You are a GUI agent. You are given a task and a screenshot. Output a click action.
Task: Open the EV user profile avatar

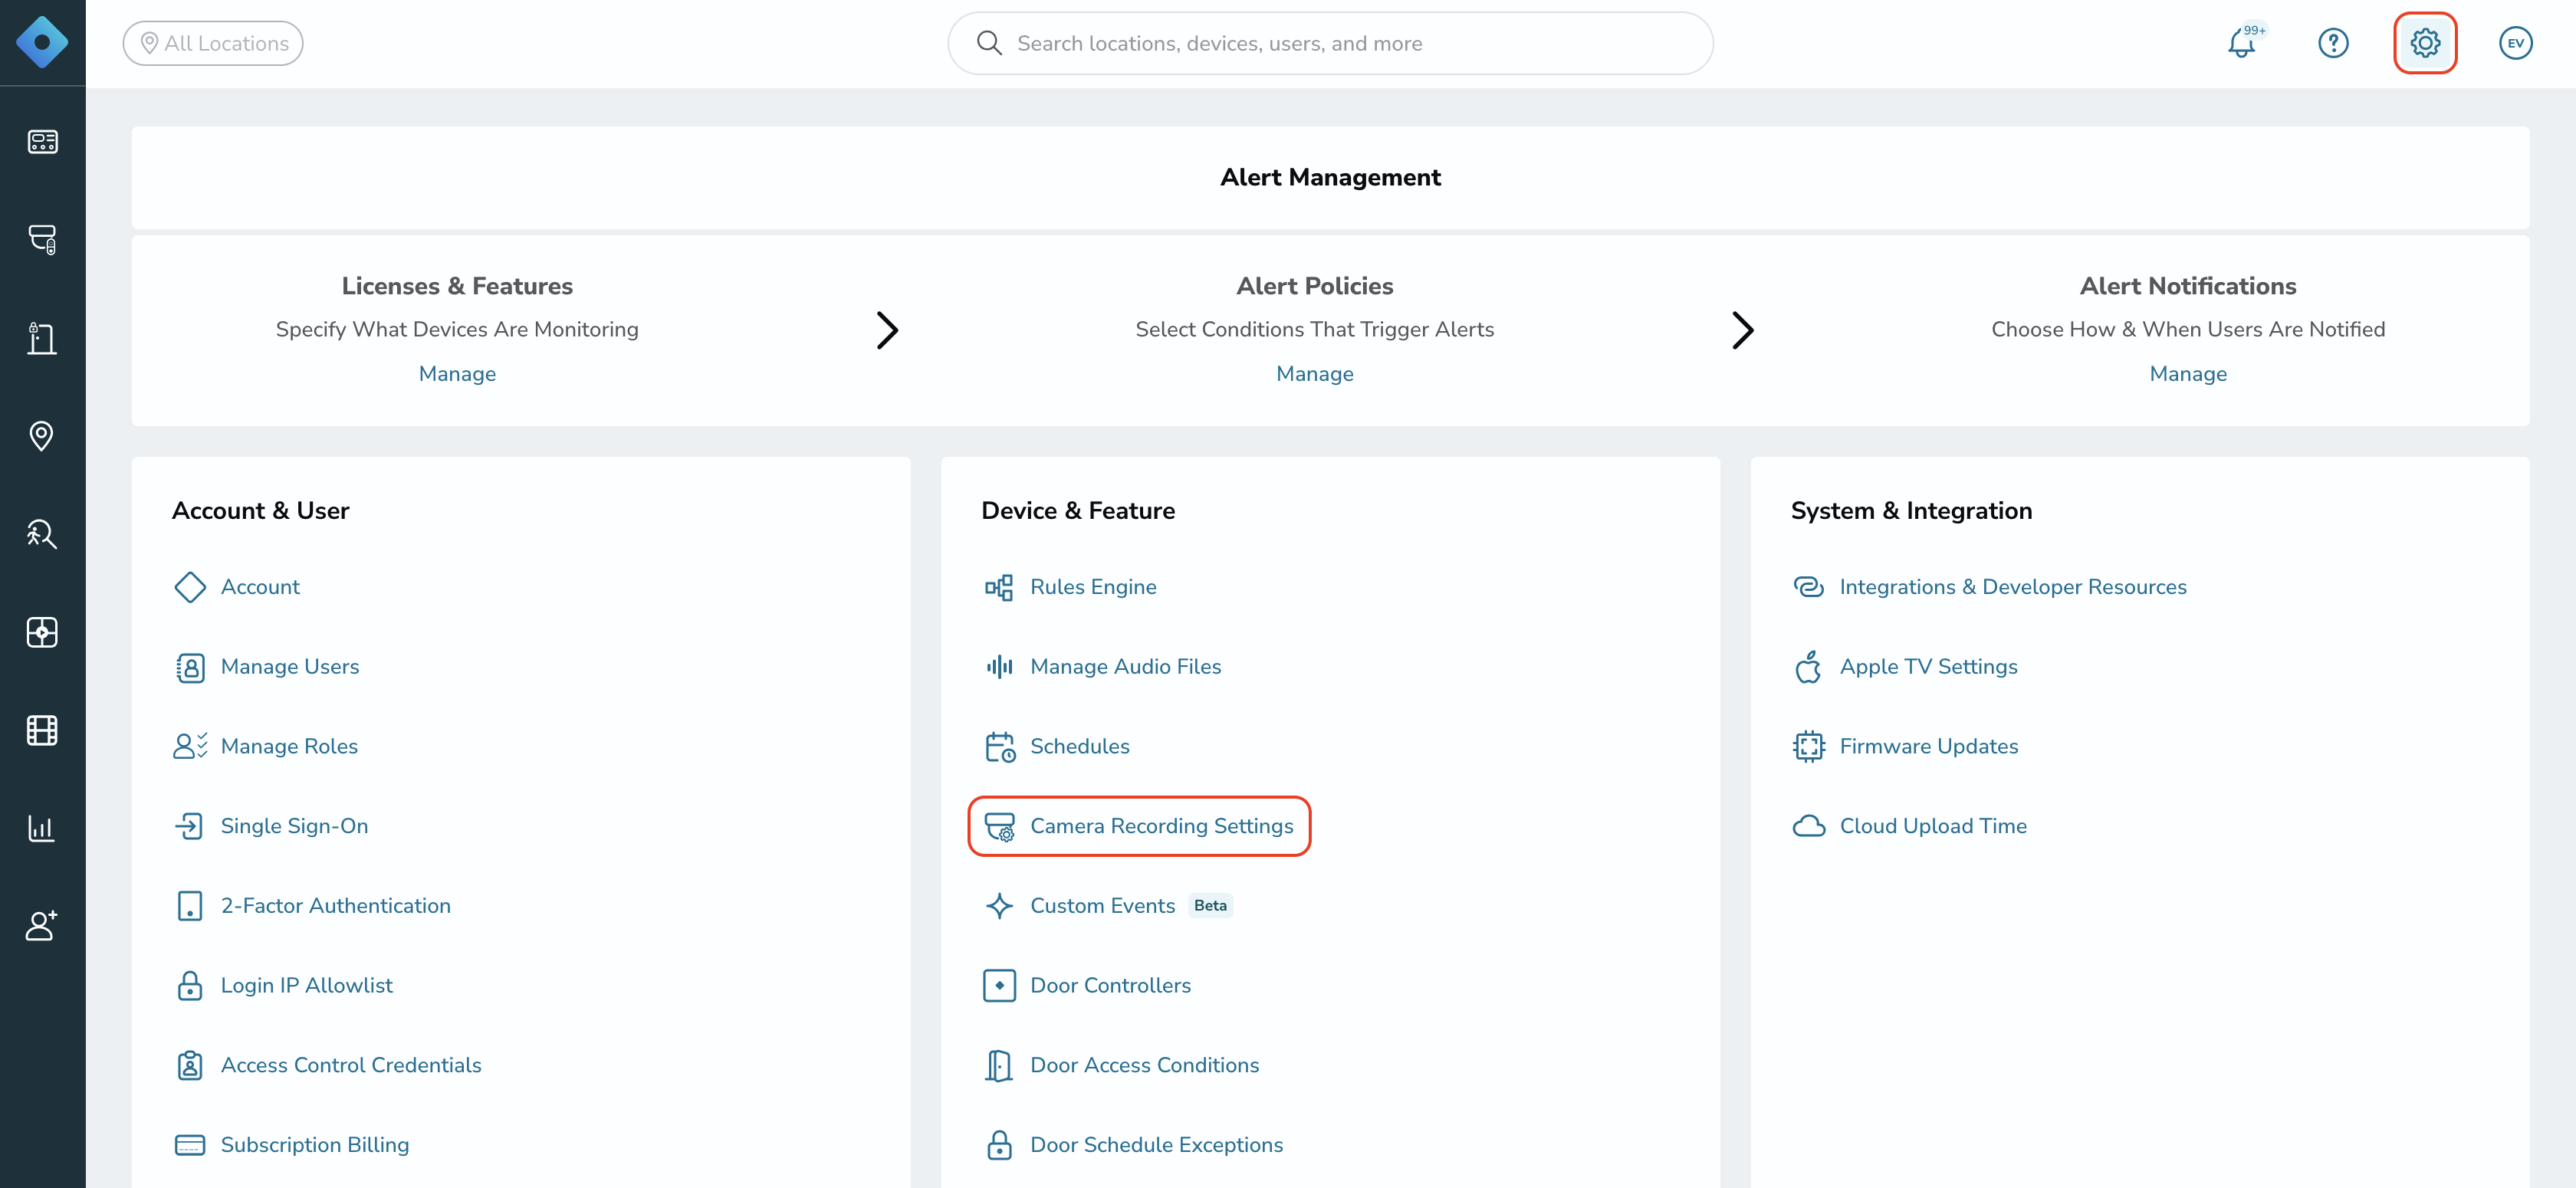(2515, 43)
